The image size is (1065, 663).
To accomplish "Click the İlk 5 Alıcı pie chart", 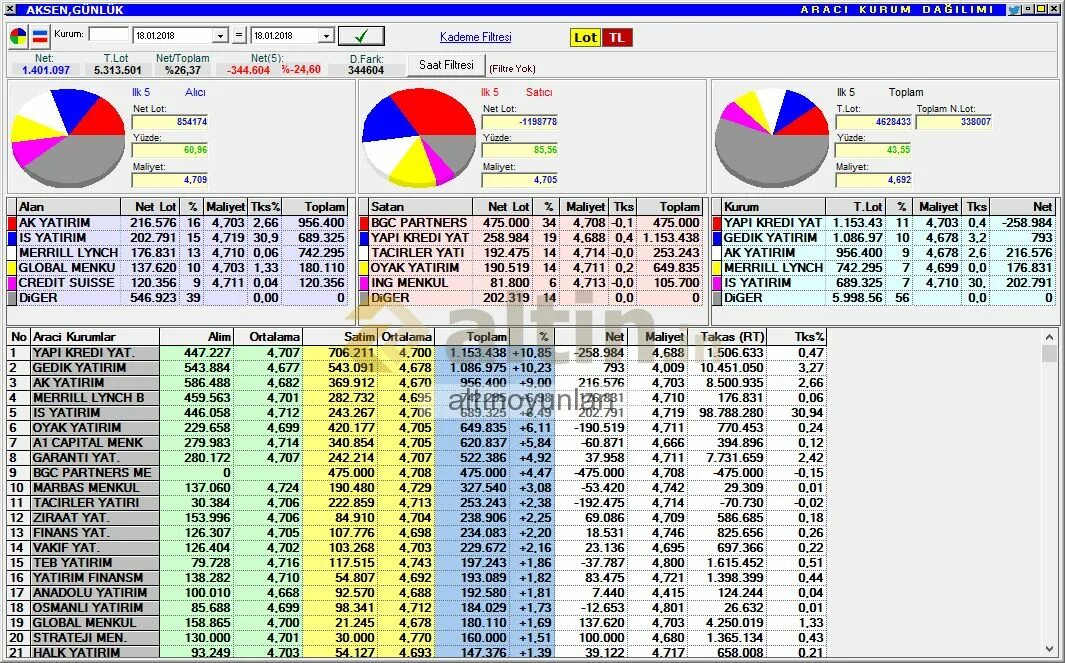I will pyautogui.click(x=68, y=138).
